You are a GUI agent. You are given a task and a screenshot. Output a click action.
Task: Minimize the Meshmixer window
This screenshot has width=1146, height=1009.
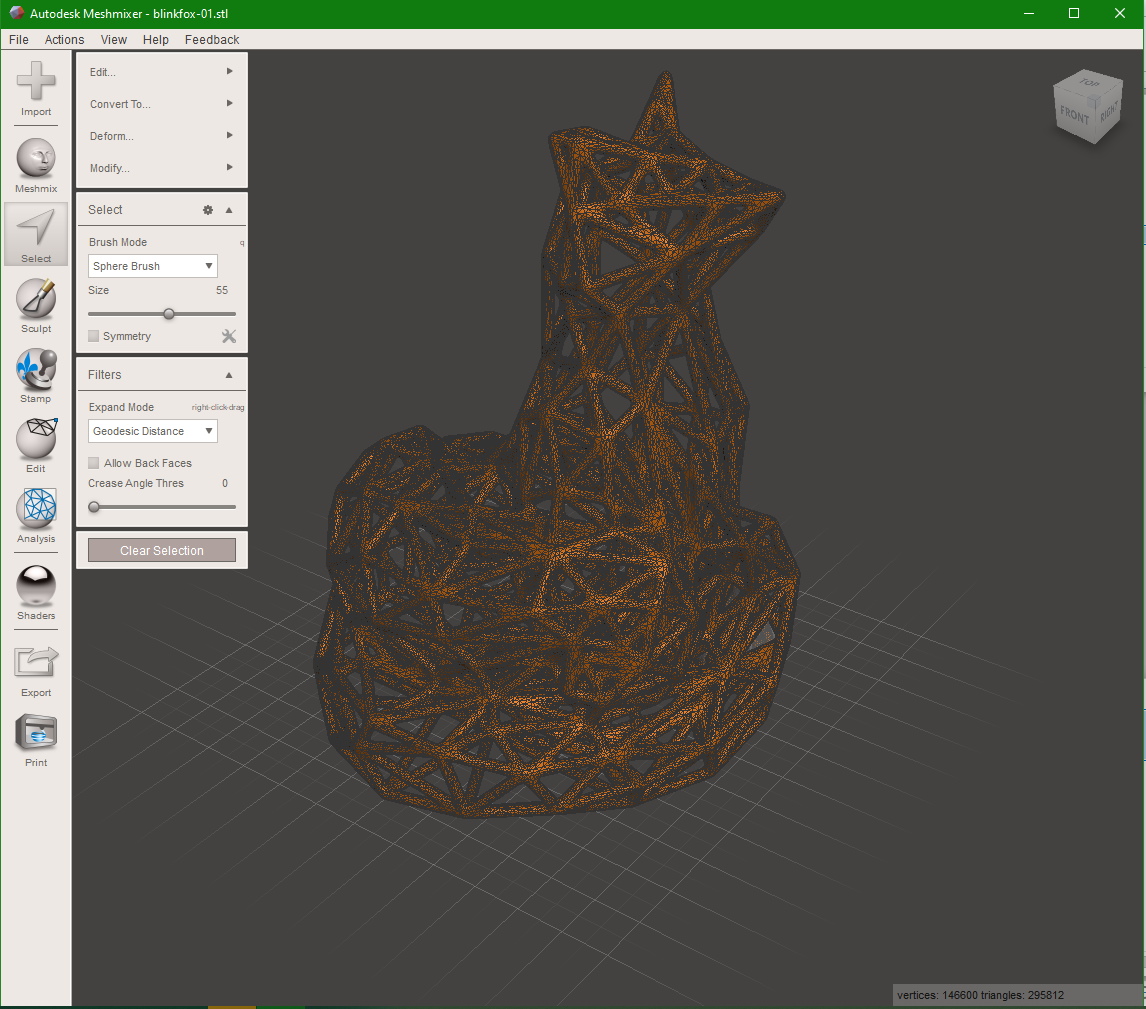(x=1029, y=13)
